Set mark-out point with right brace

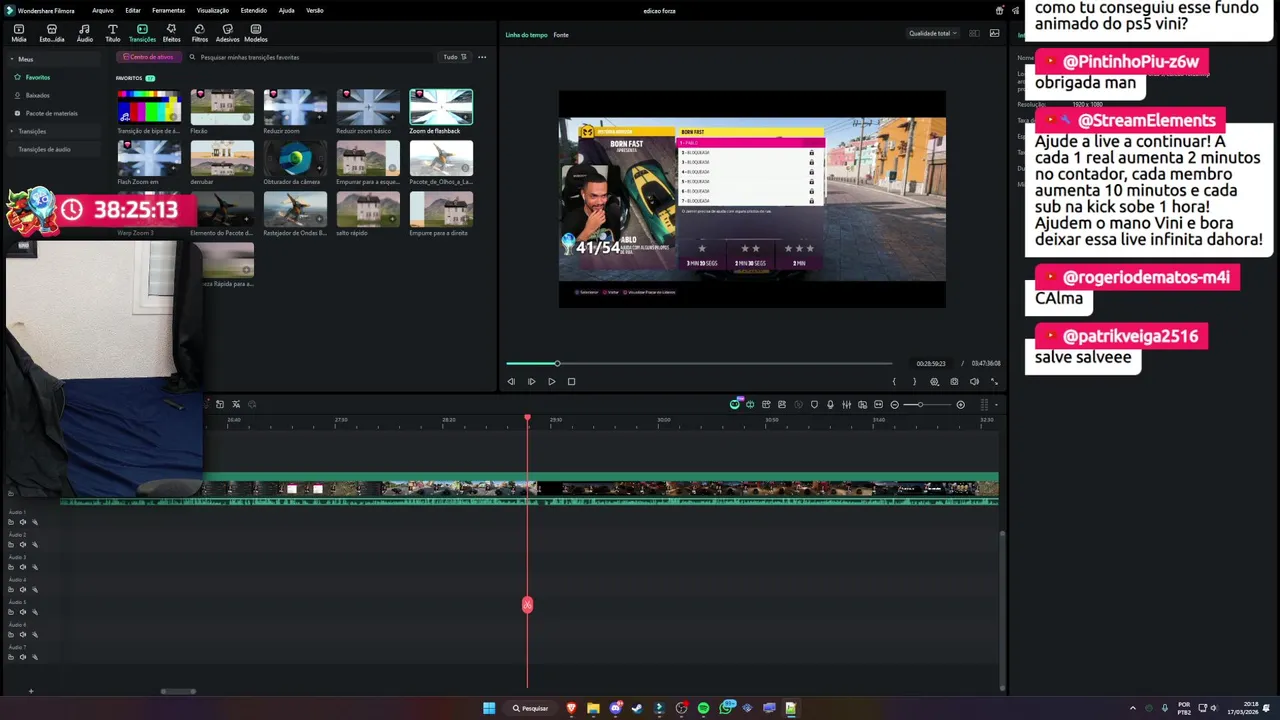click(914, 381)
